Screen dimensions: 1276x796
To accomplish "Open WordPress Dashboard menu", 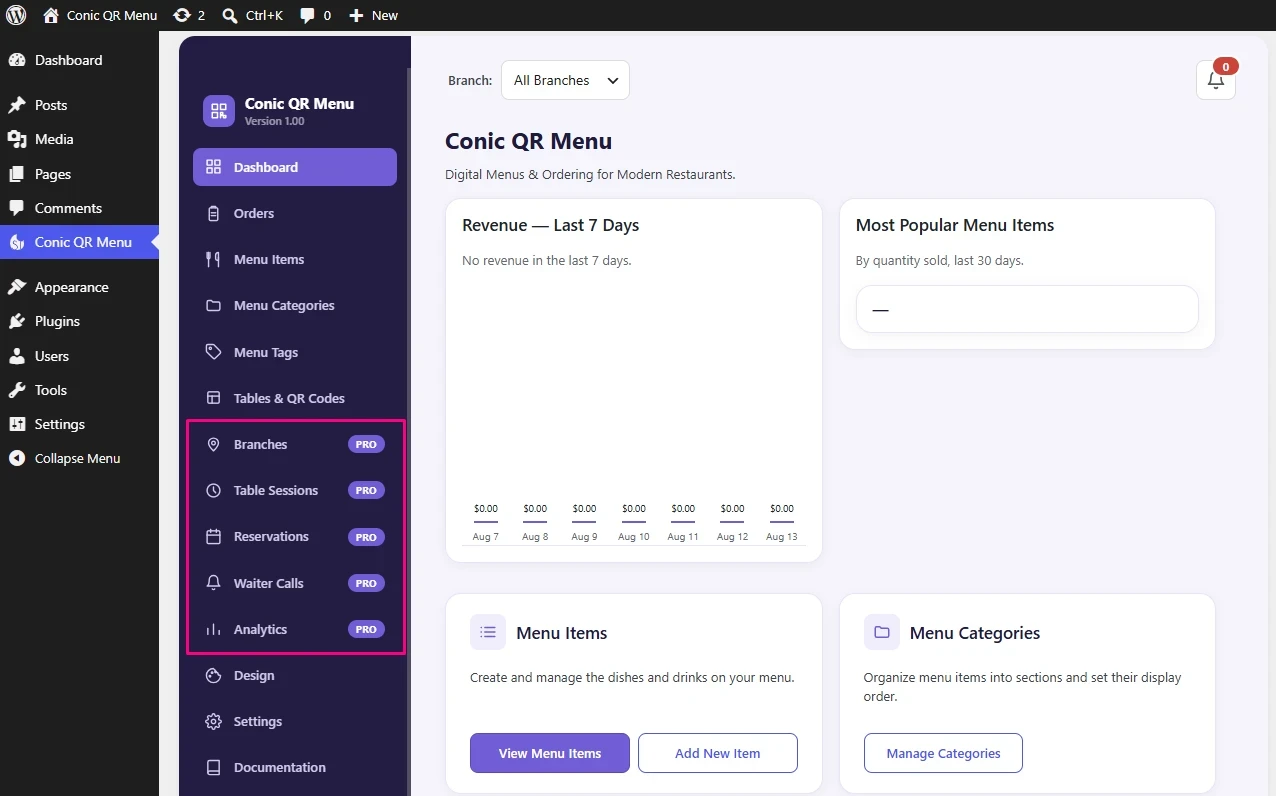I will point(80,60).
